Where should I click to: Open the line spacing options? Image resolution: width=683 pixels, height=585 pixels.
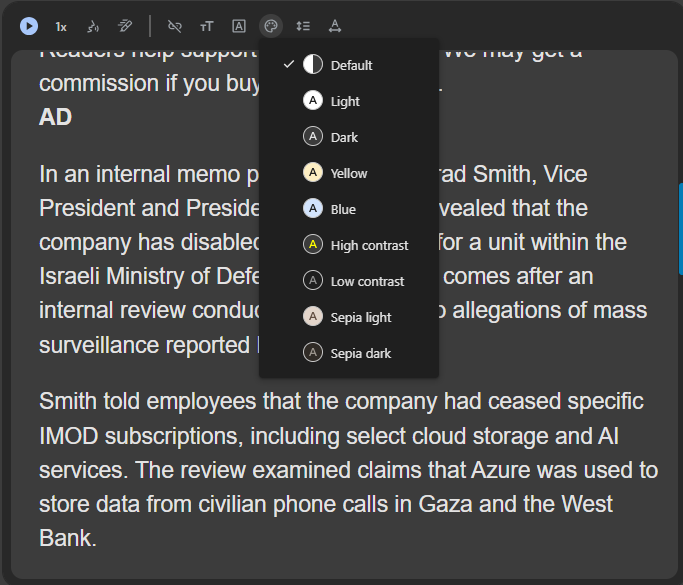pyautogui.click(x=303, y=26)
